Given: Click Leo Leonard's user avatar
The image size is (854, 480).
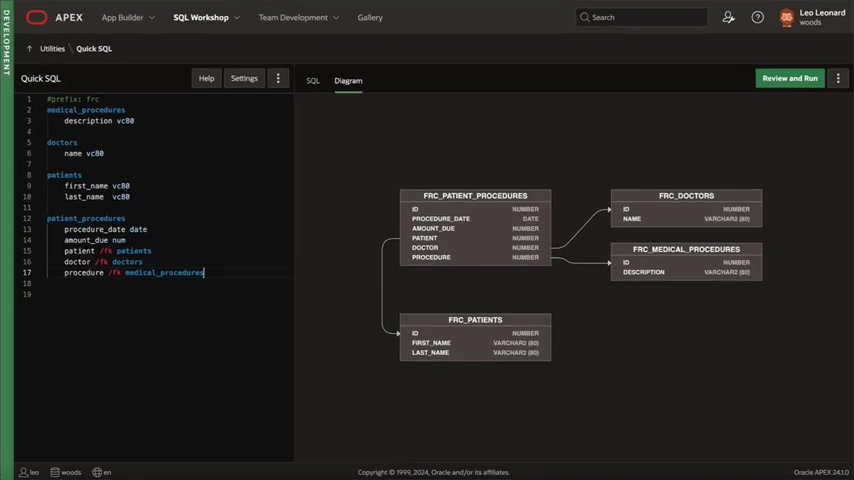Looking at the screenshot, I should tap(786, 17).
